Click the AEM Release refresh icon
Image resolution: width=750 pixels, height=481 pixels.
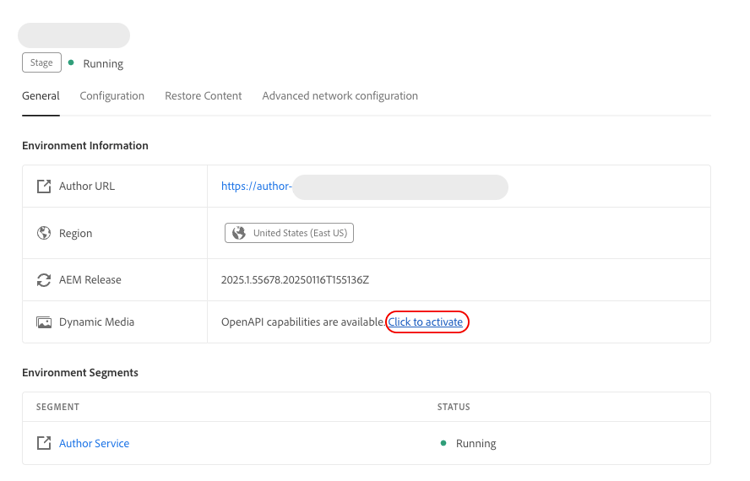point(44,280)
